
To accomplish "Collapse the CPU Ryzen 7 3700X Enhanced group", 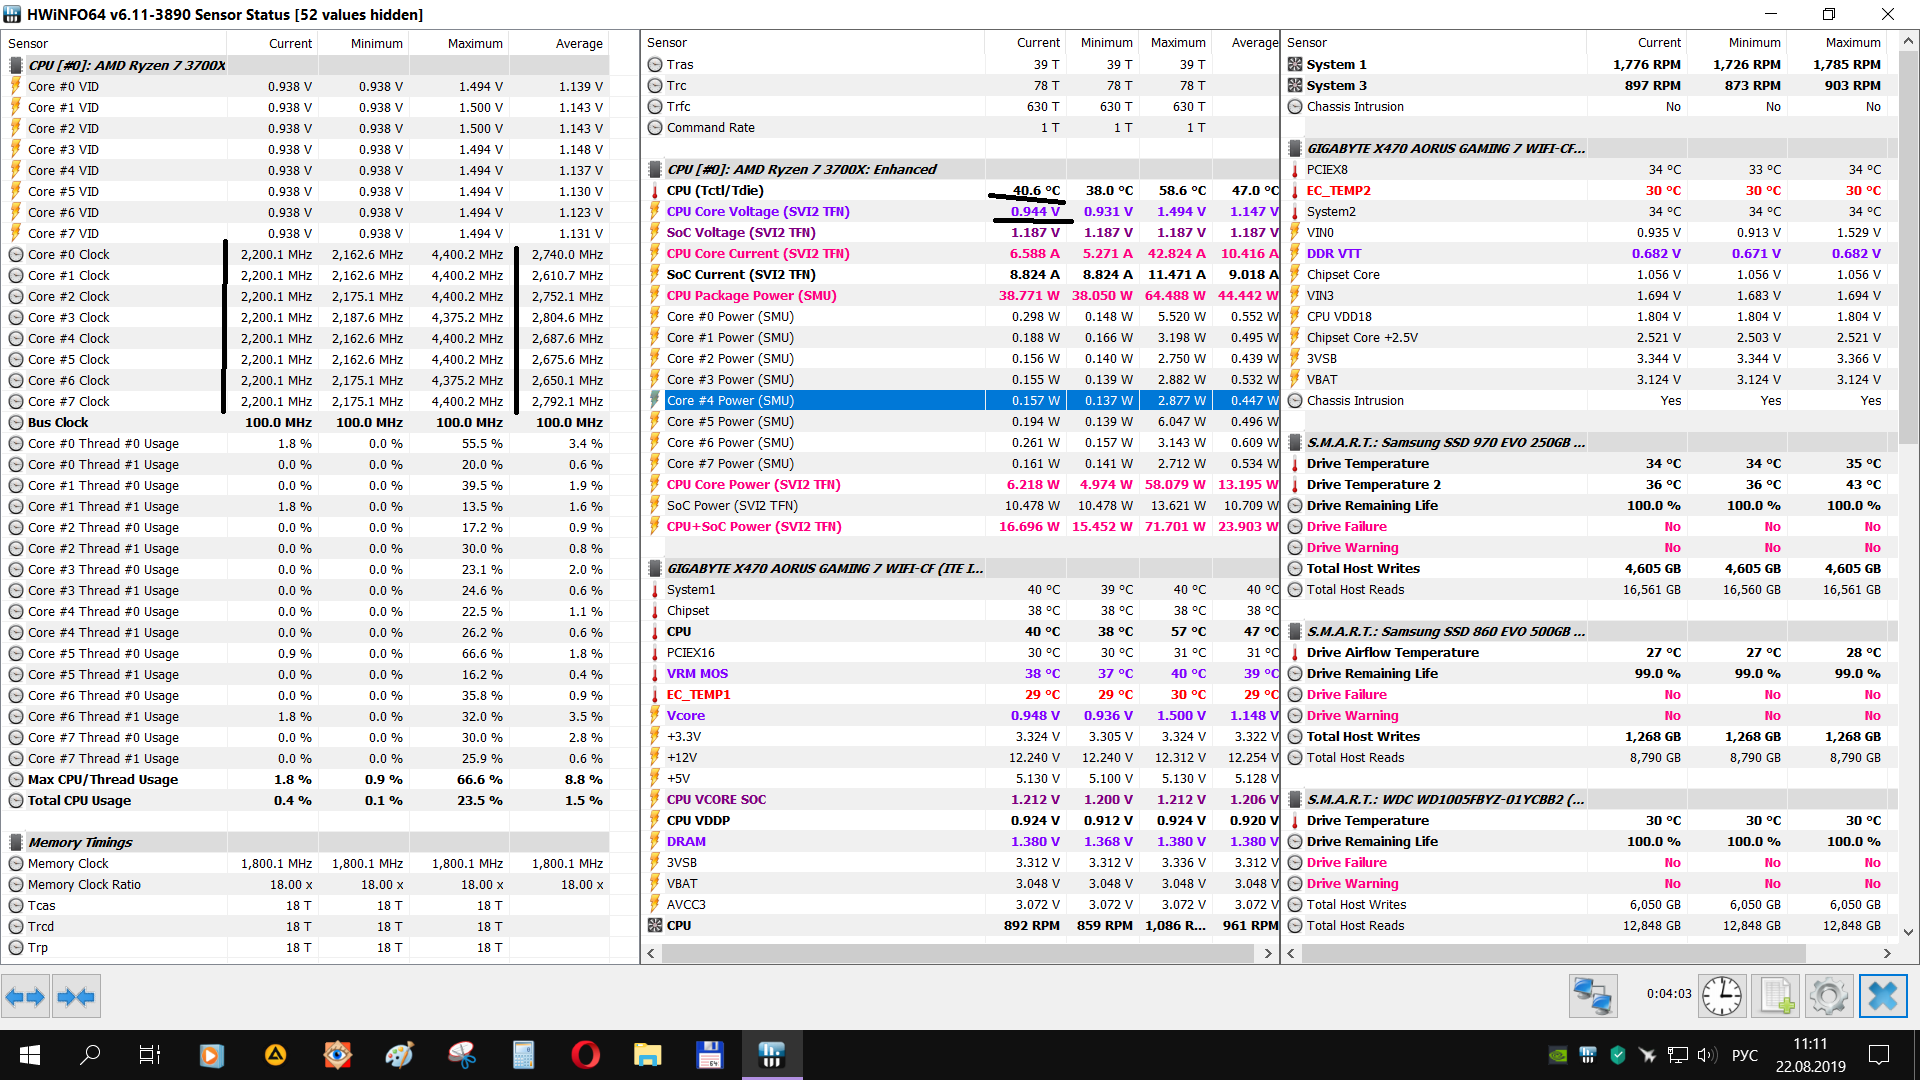I will point(800,169).
